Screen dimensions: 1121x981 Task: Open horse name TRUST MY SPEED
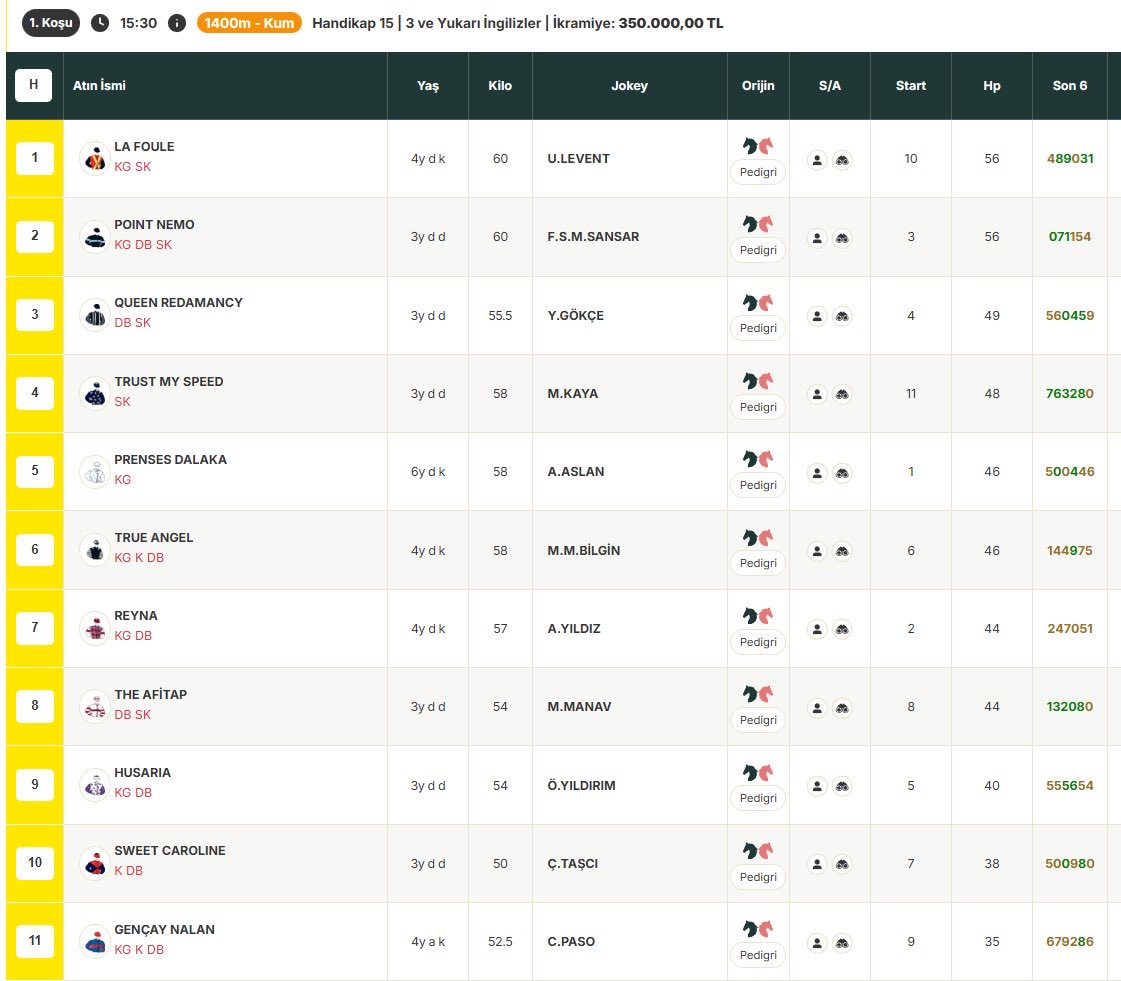pyautogui.click(x=169, y=382)
